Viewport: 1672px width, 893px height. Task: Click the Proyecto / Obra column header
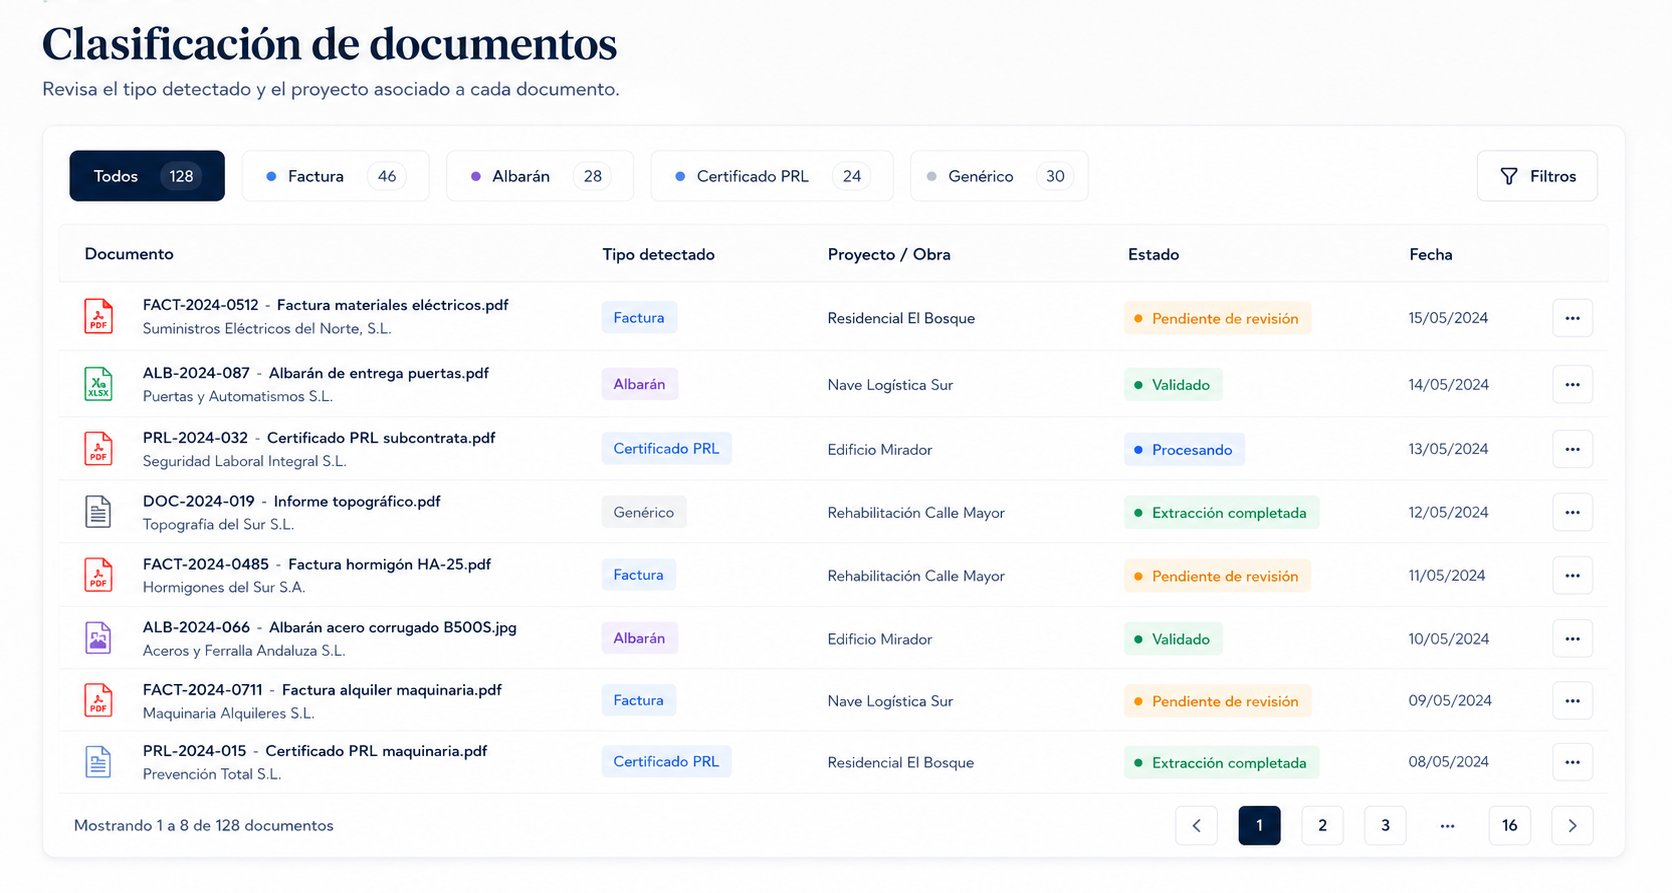point(889,254)
